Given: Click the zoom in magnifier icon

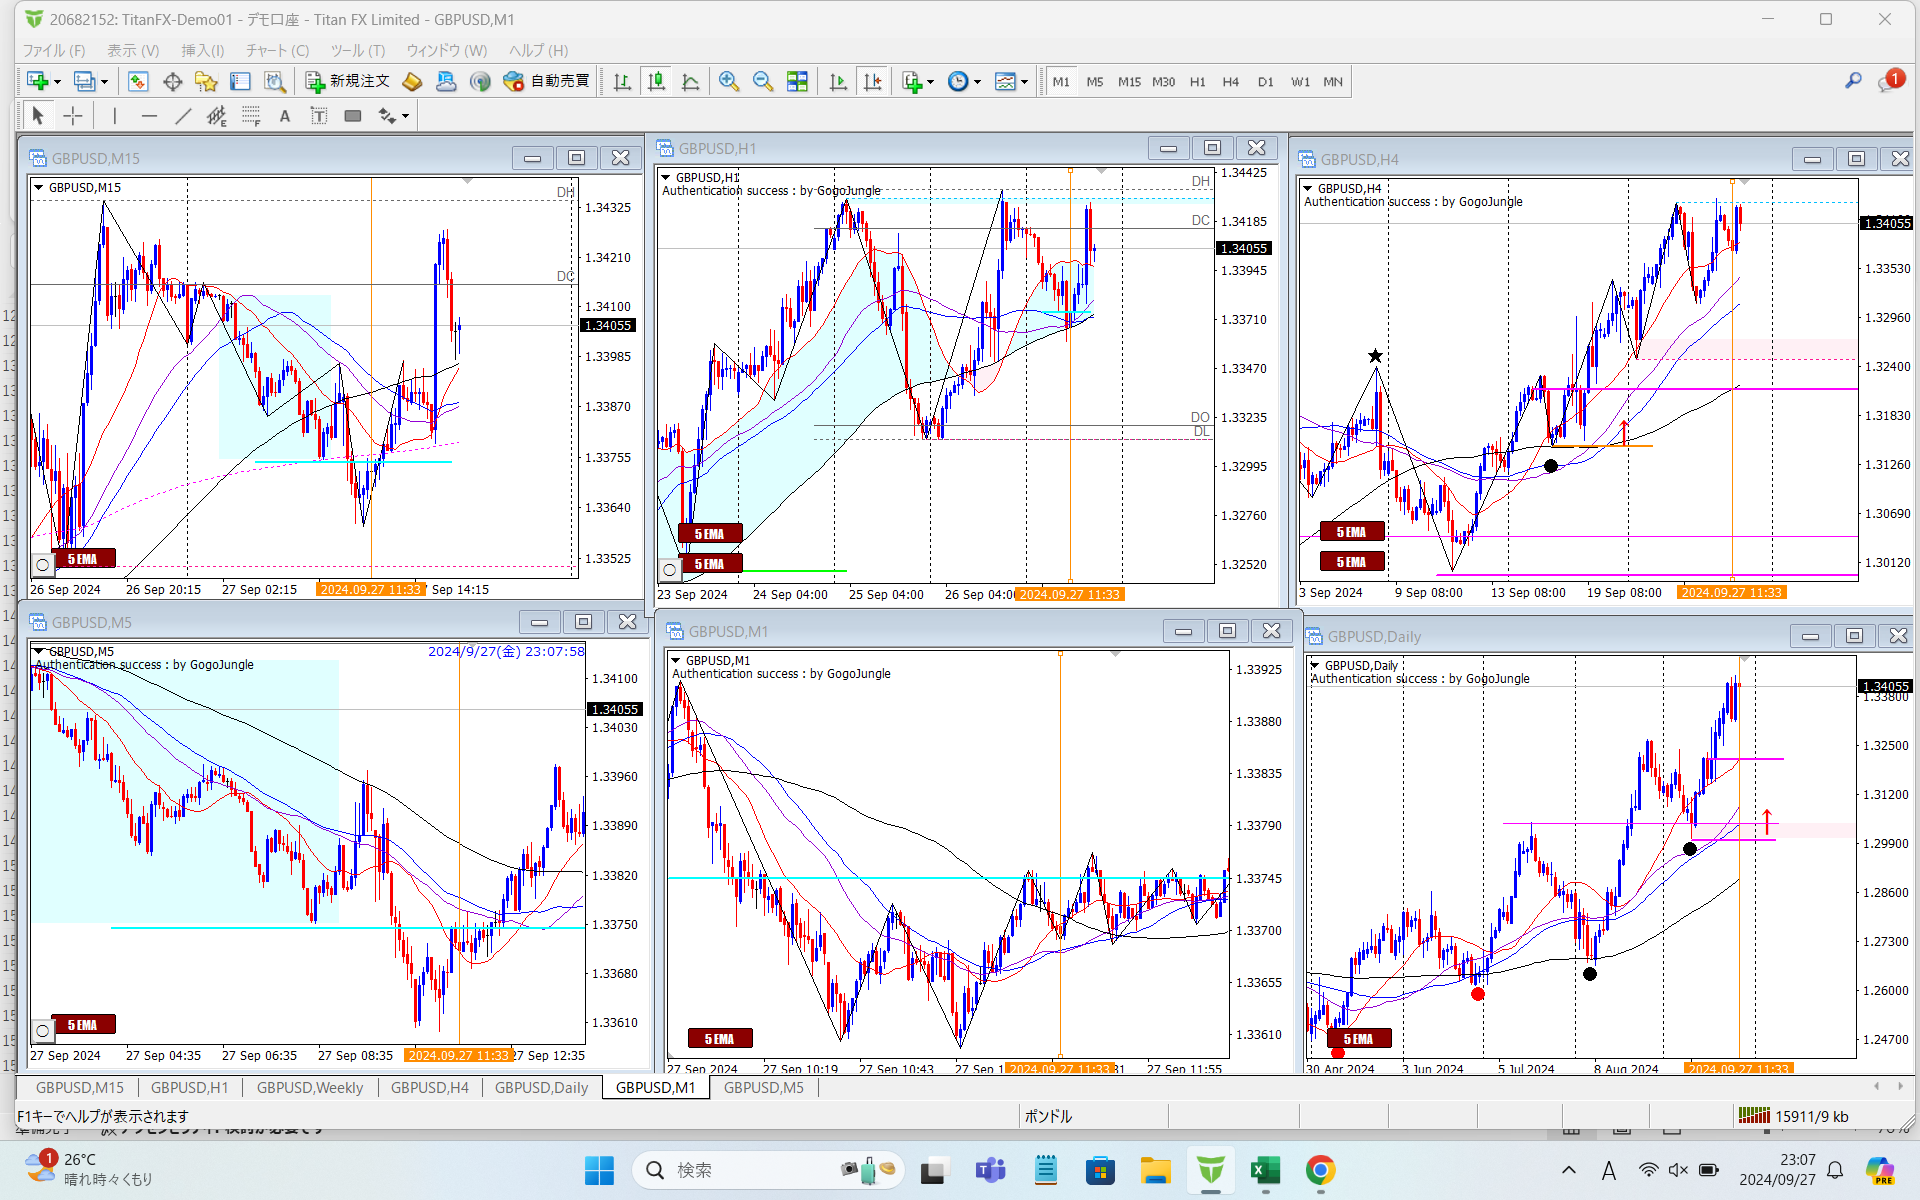Looking at the screenshot, I should tap(729, 82).
